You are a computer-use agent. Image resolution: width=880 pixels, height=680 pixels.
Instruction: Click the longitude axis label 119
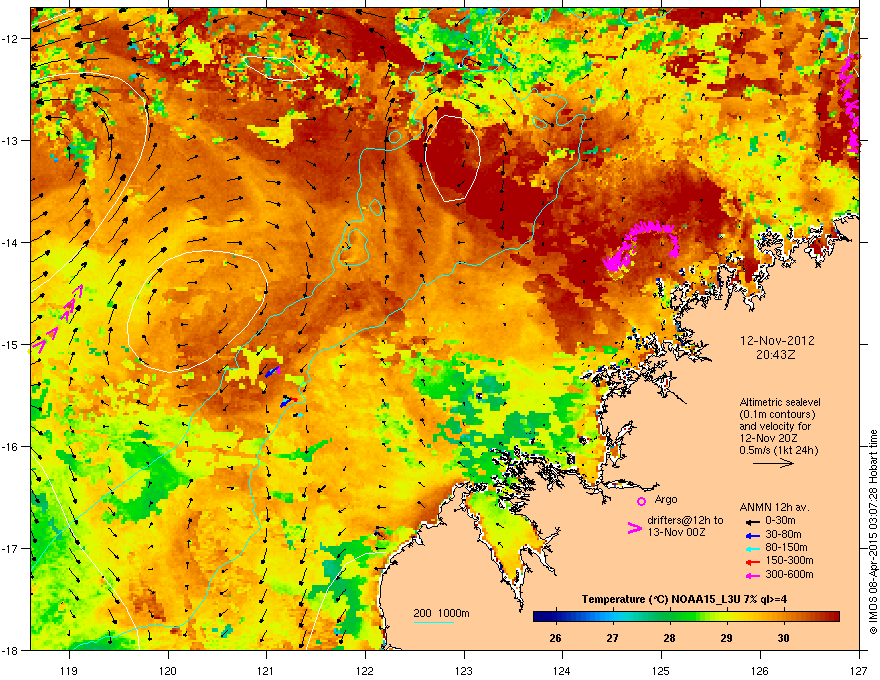point(69,670)
